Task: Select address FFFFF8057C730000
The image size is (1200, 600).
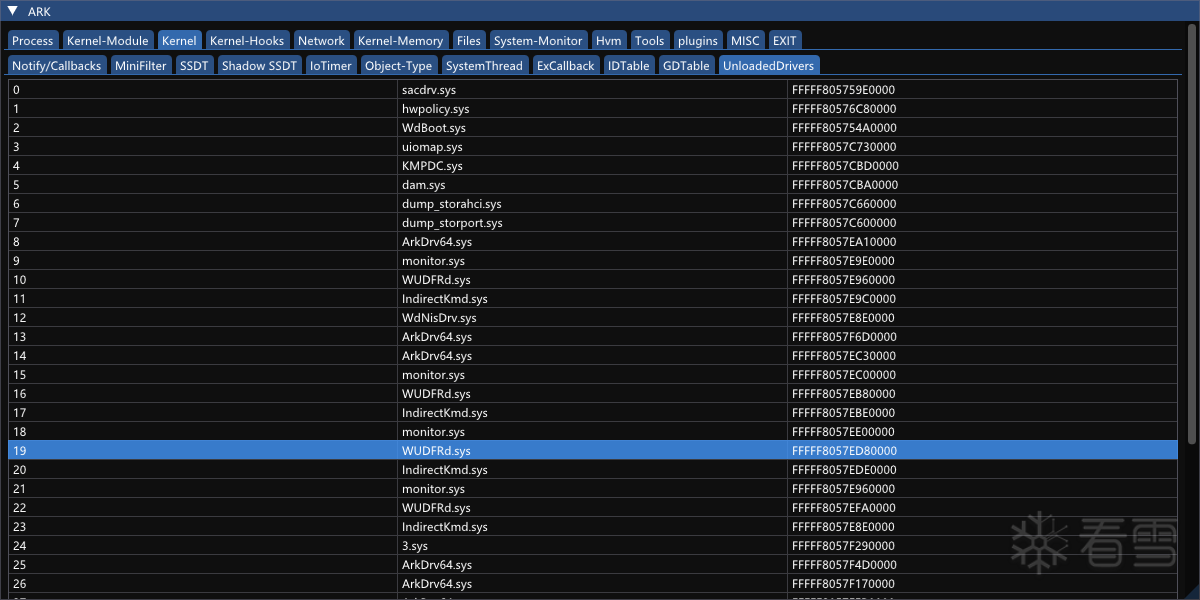Action: pos(844,147)
